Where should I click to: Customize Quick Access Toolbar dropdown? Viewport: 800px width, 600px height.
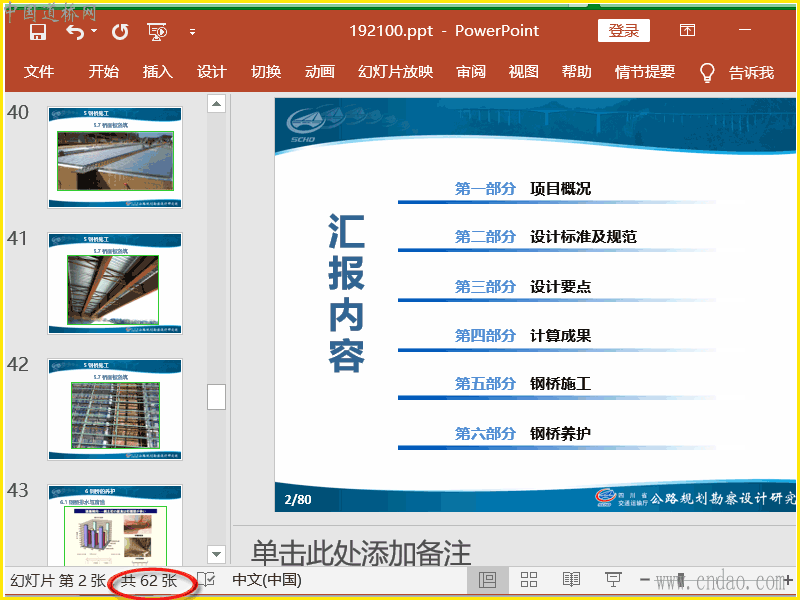coord(192,32)
